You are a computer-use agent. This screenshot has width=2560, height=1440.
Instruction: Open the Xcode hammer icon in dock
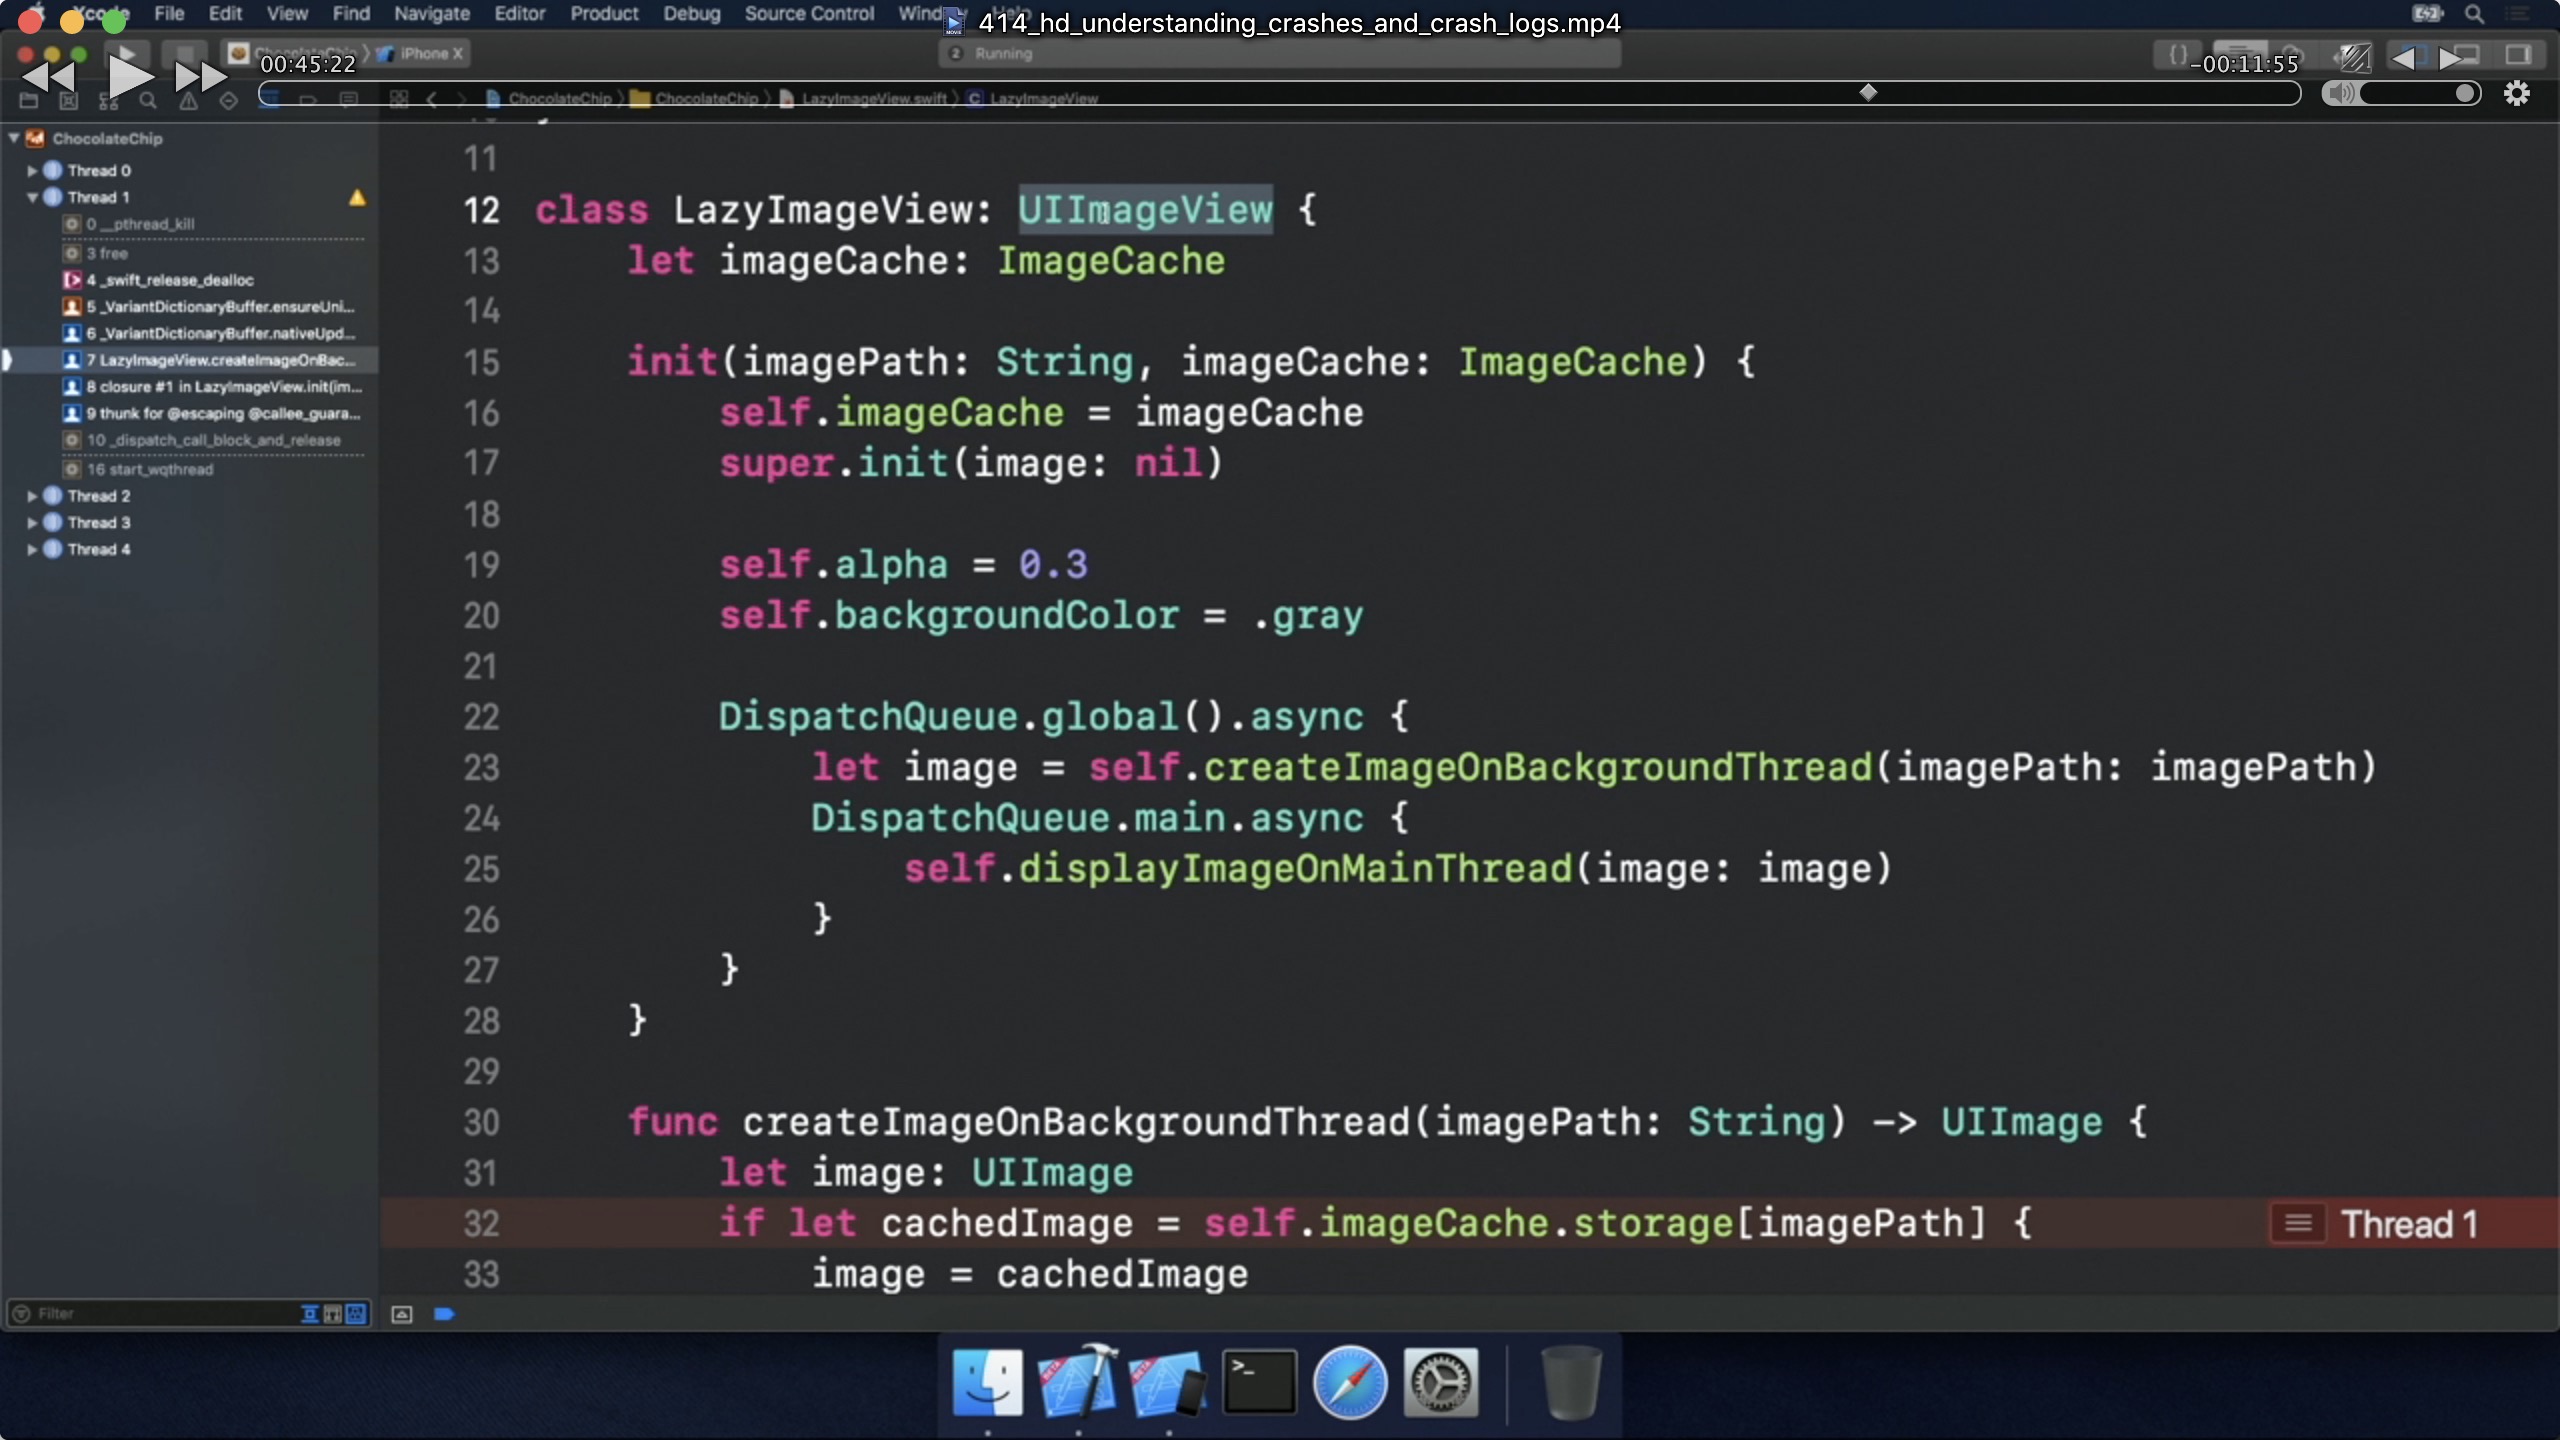coord(1077,1383)
